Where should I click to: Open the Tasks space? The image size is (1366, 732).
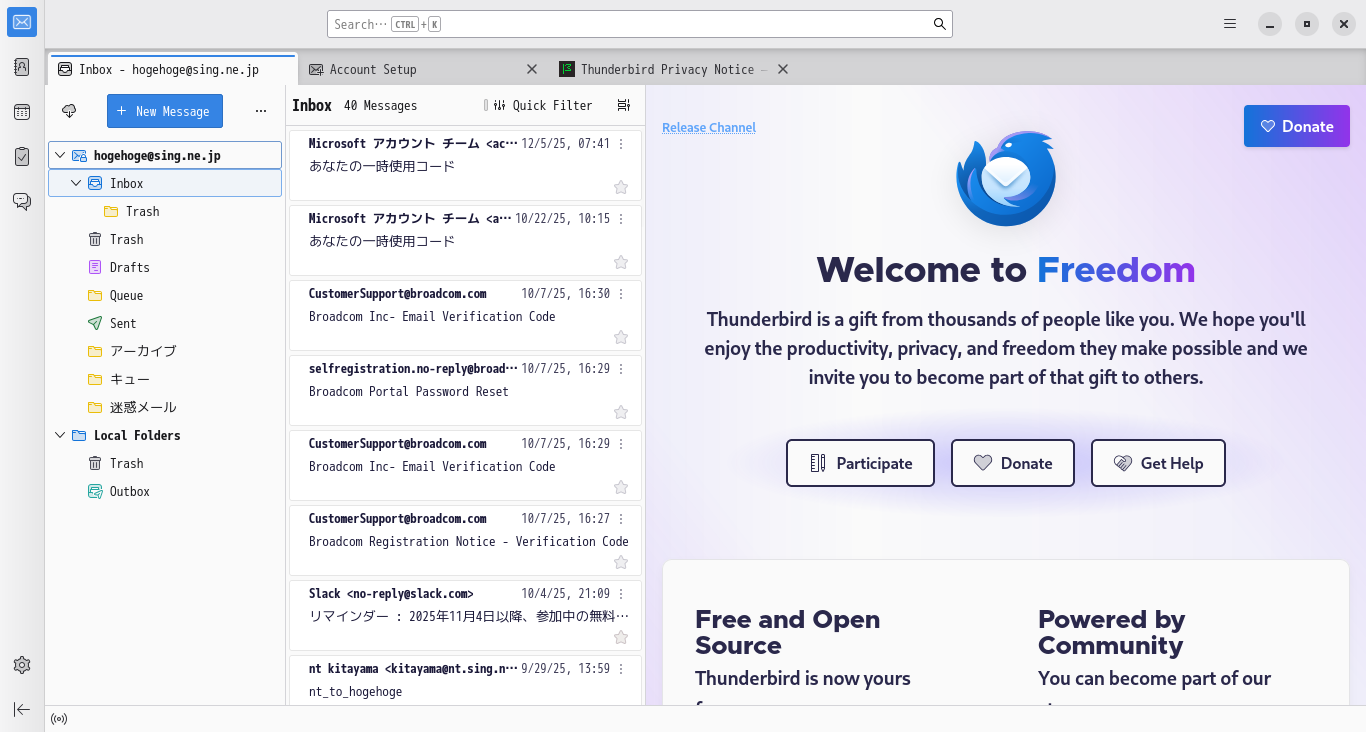click(22, 157)
